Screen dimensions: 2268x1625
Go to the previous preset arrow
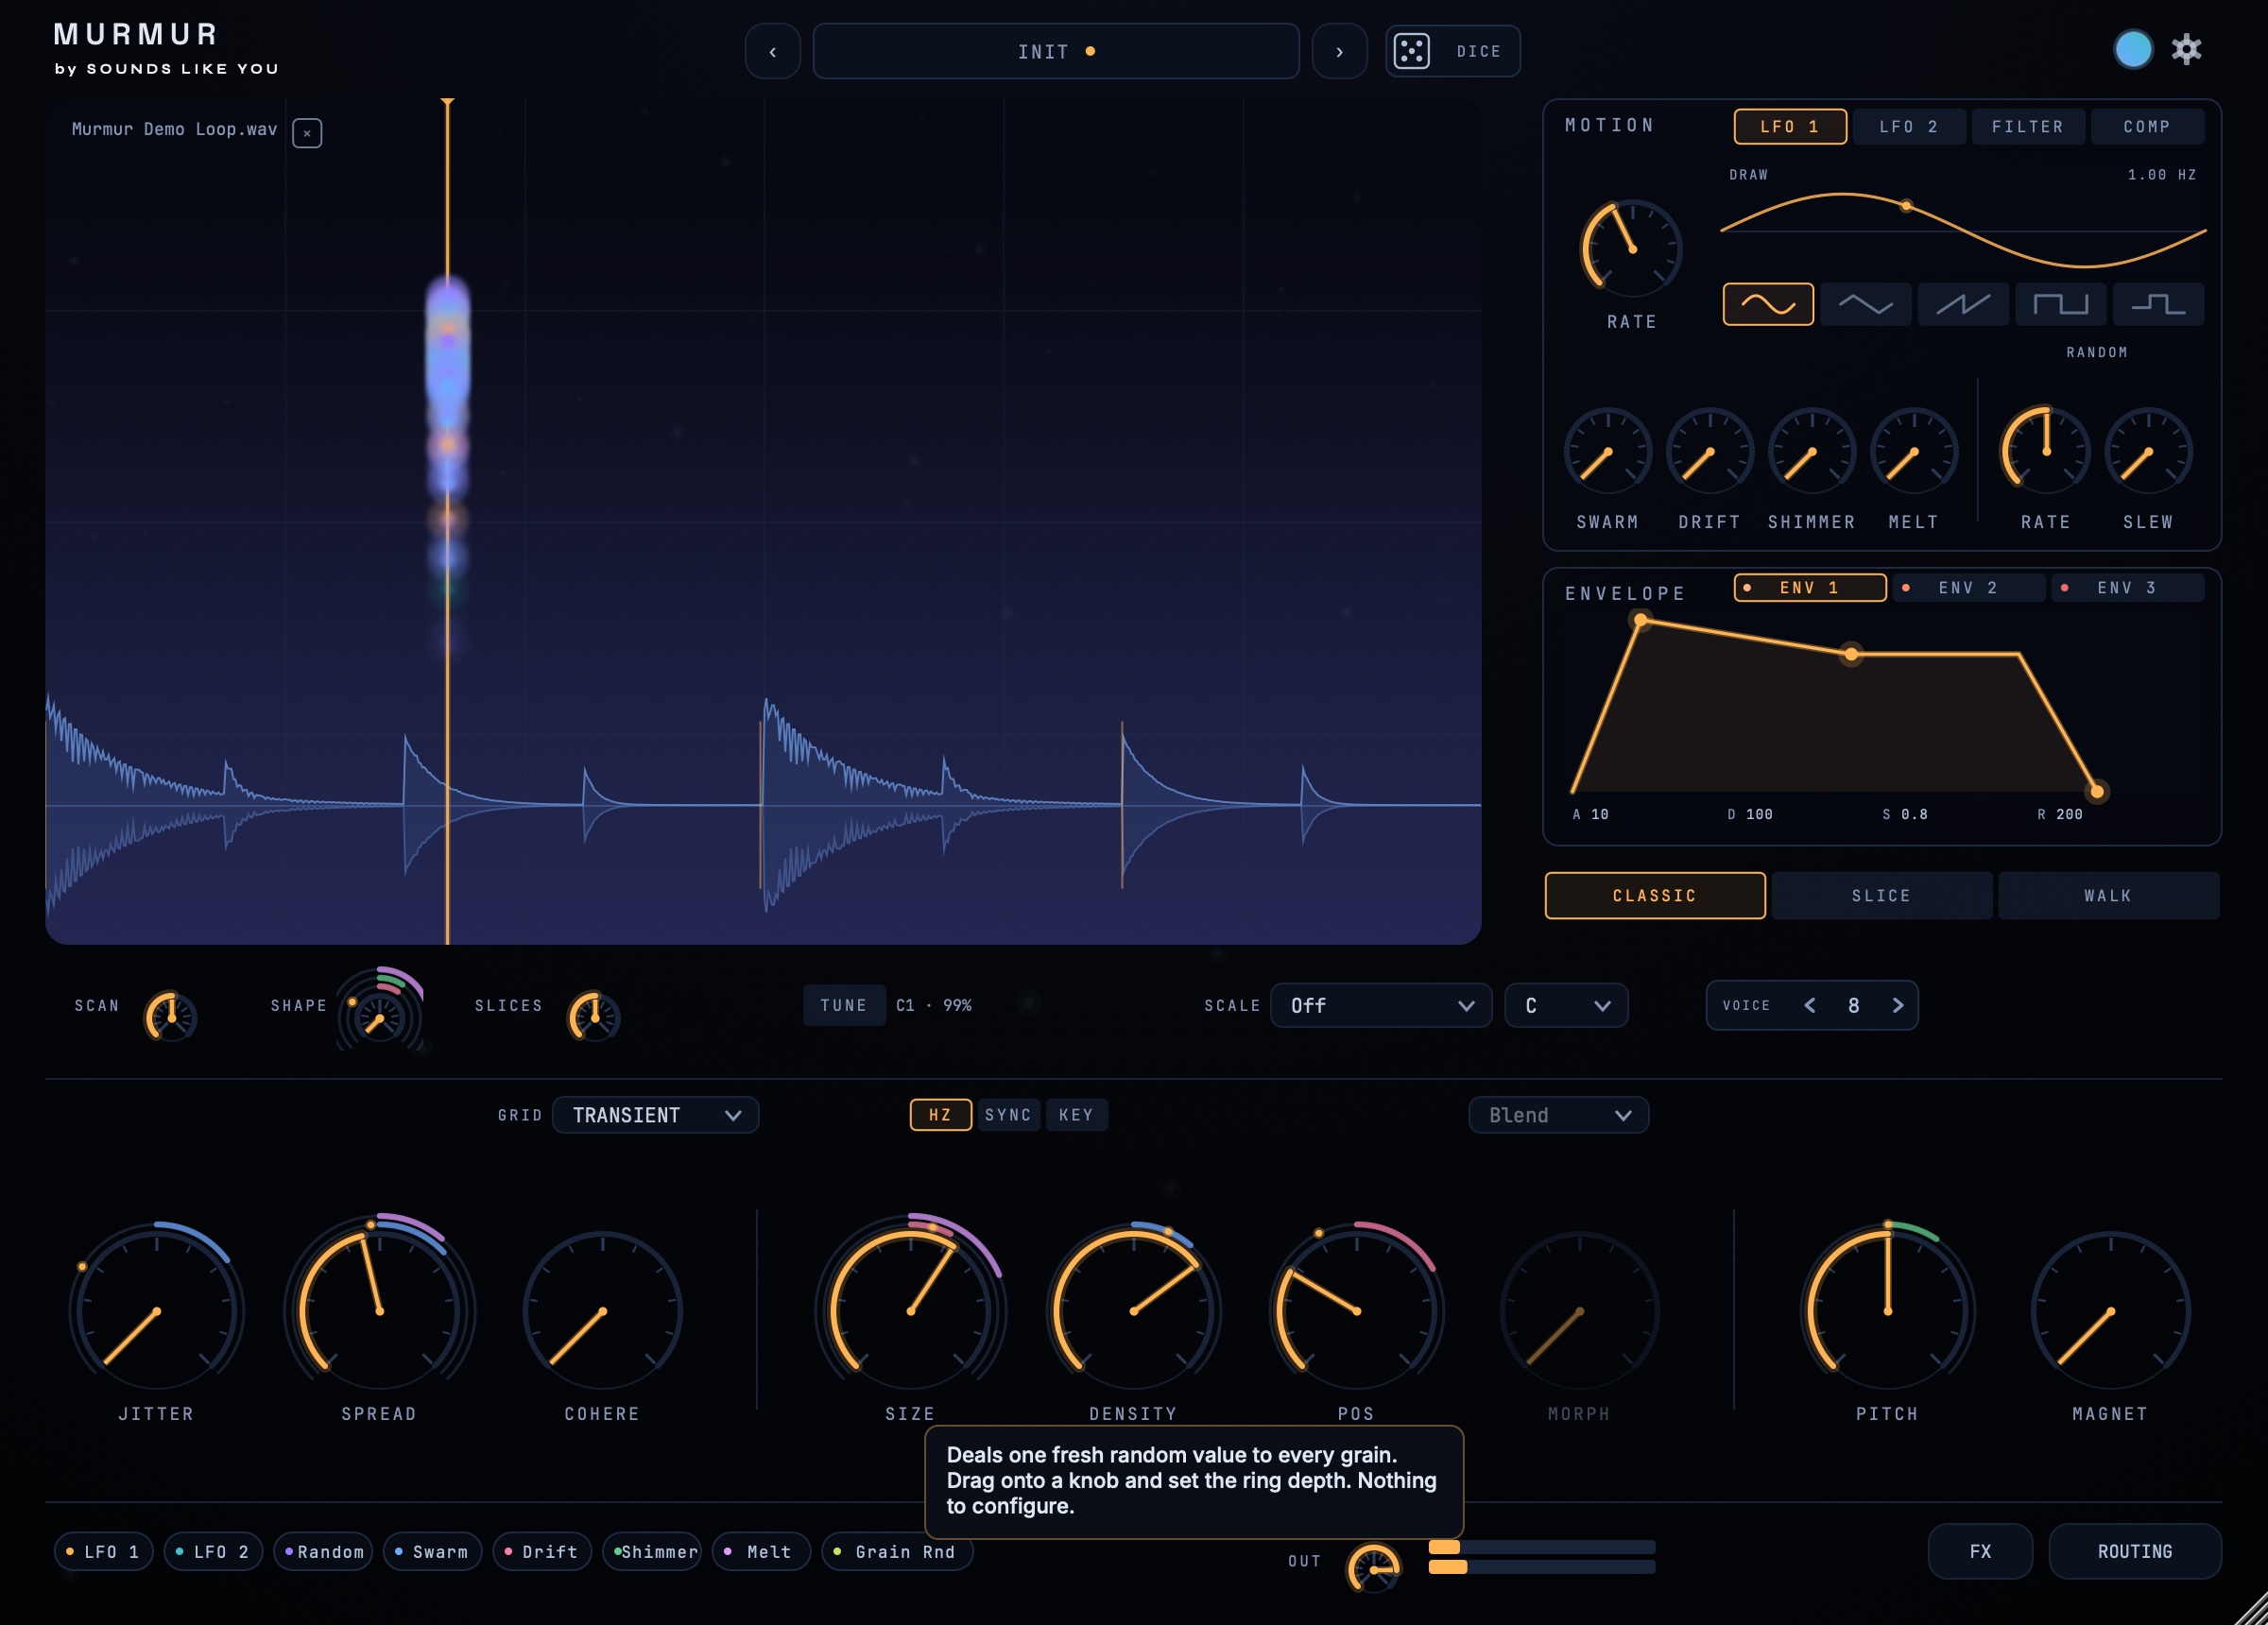tap(772, 51)
